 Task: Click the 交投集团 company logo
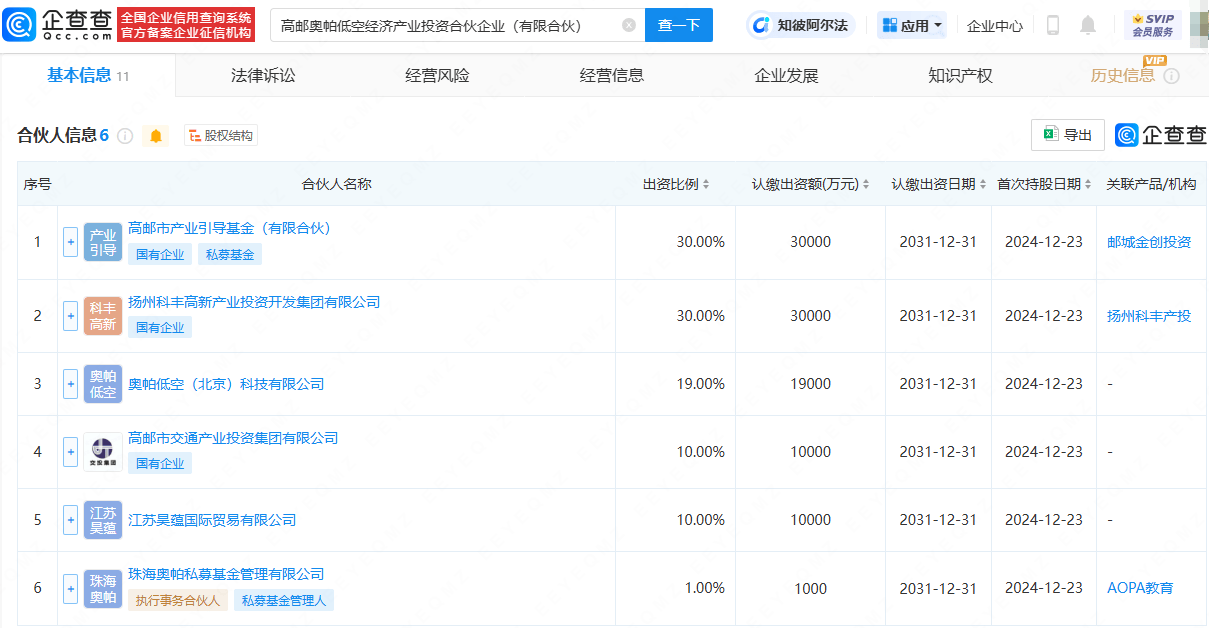coord(103,452)
